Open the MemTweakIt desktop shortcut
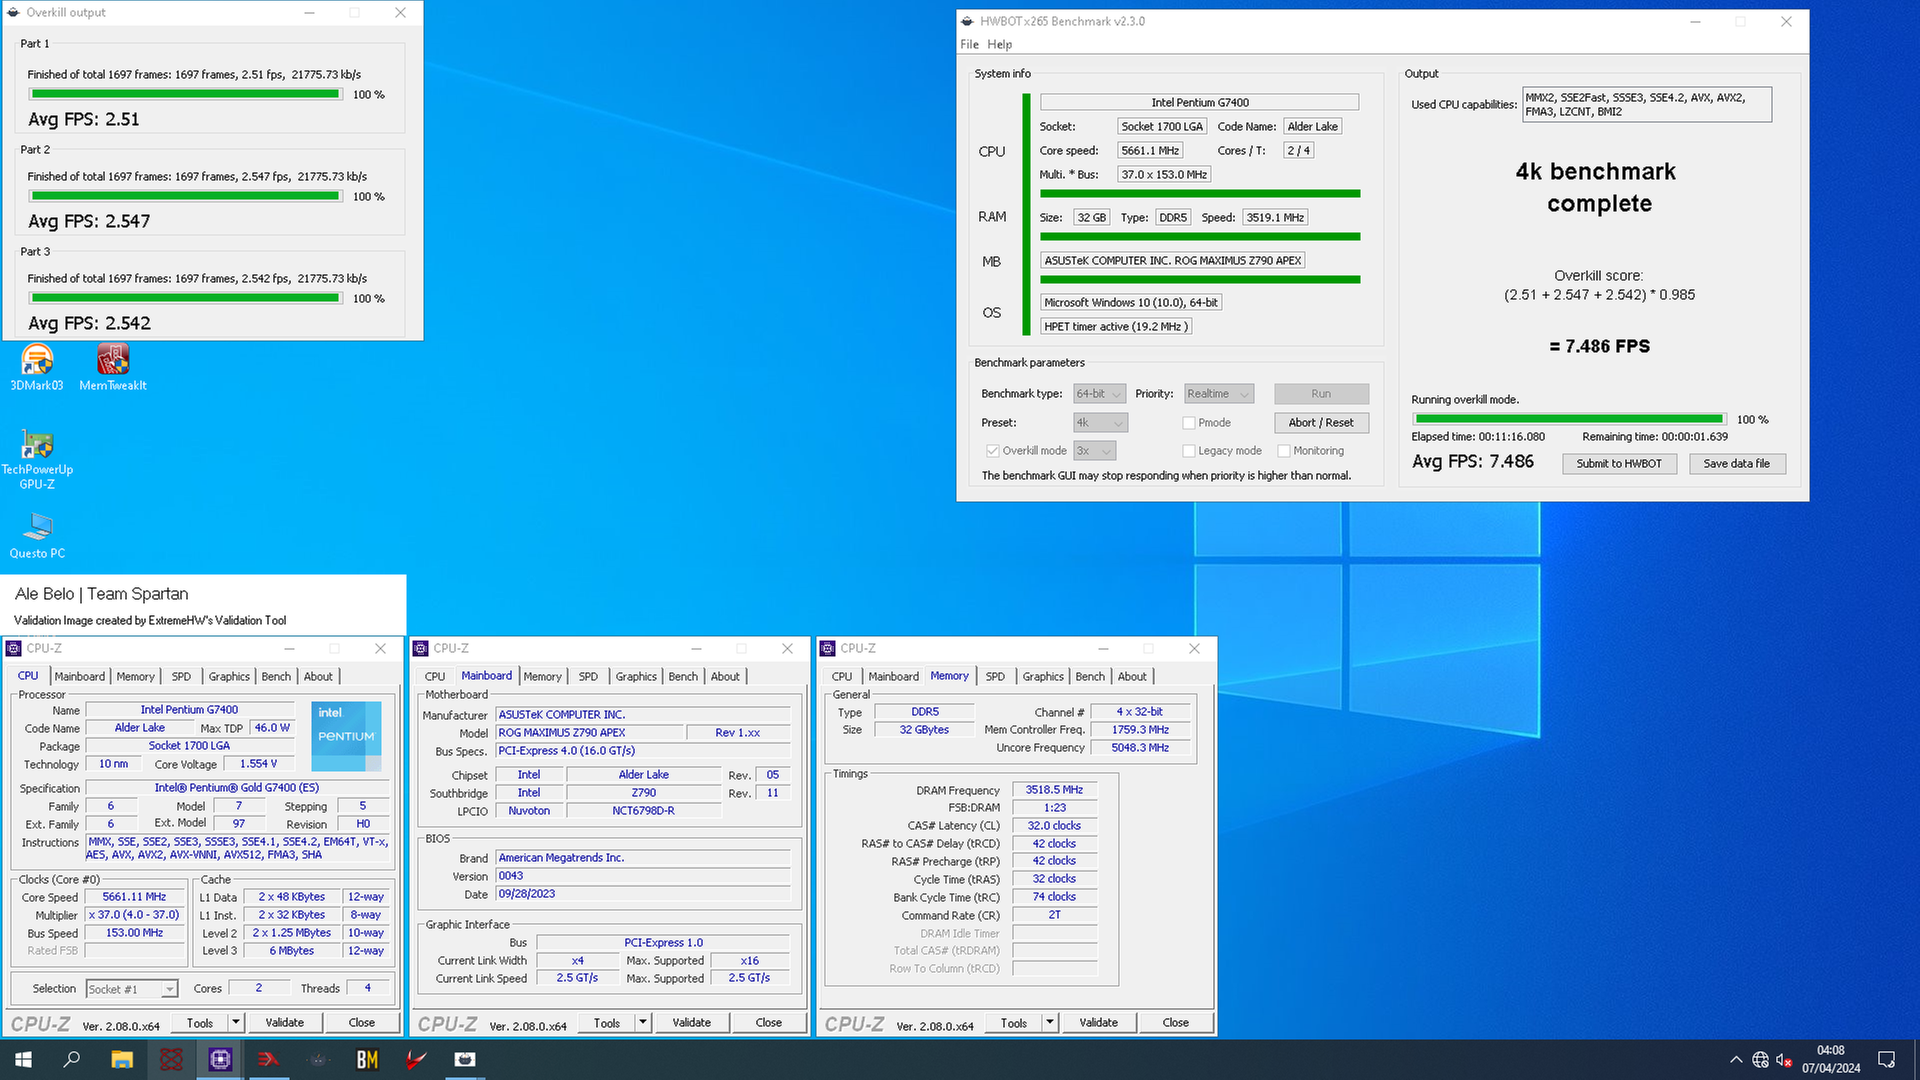 click(x=113, y=367)
